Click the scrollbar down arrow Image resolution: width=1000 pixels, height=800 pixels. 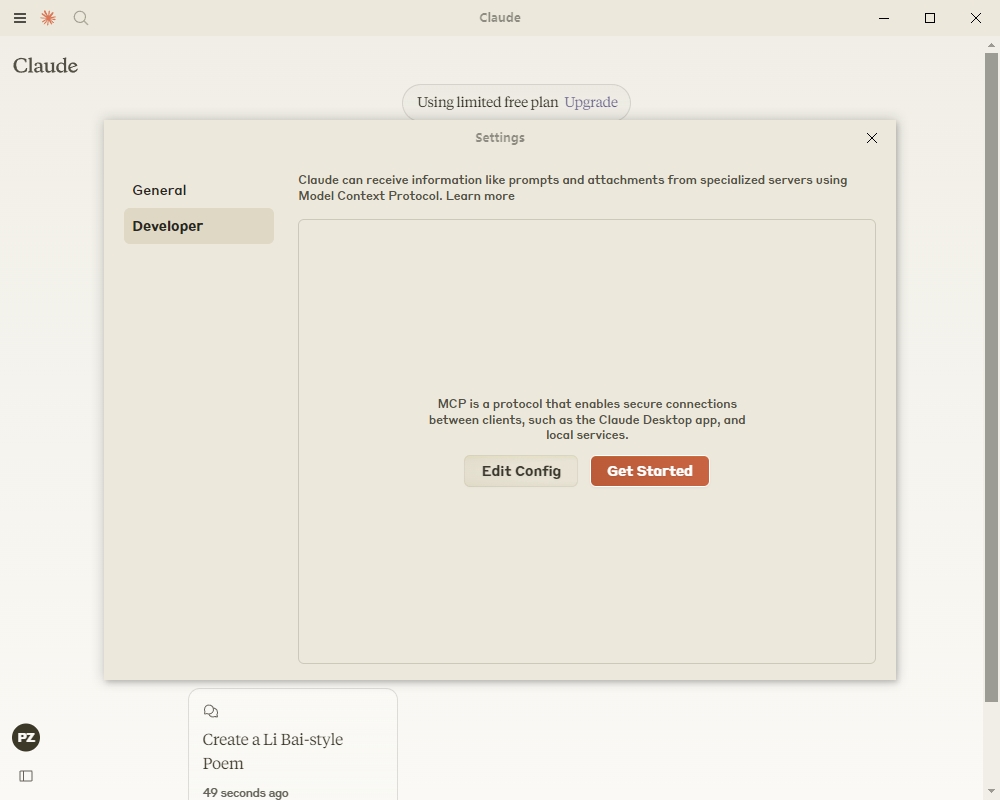(991, 791)
